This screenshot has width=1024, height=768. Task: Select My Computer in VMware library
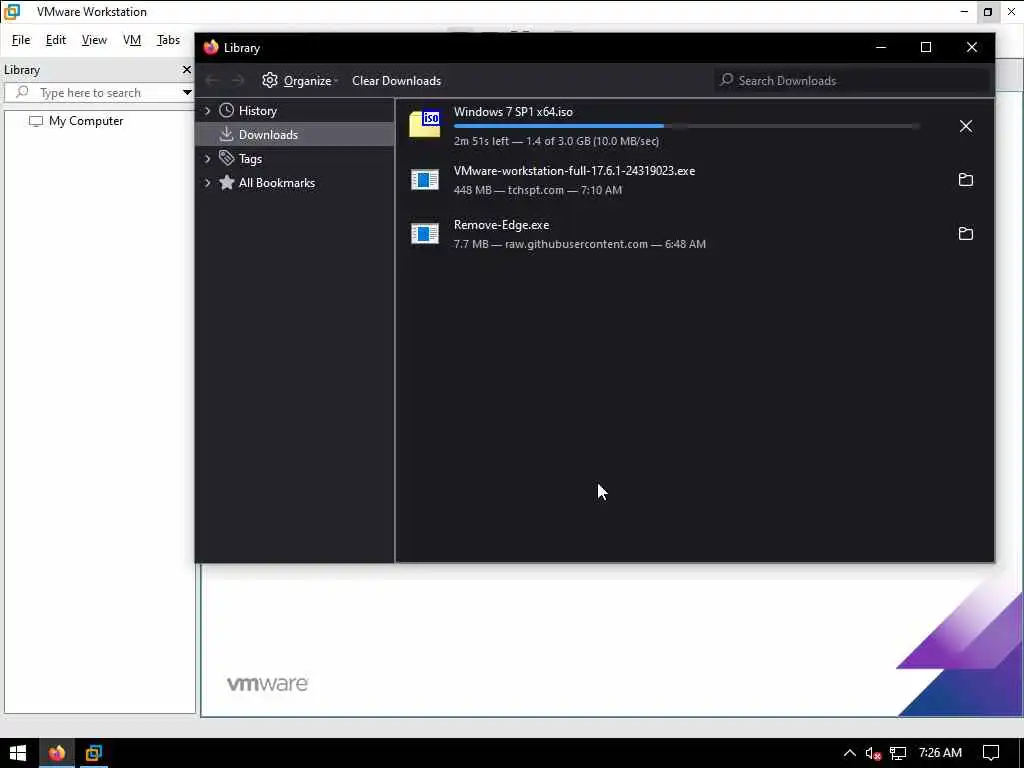click(76, 121)
